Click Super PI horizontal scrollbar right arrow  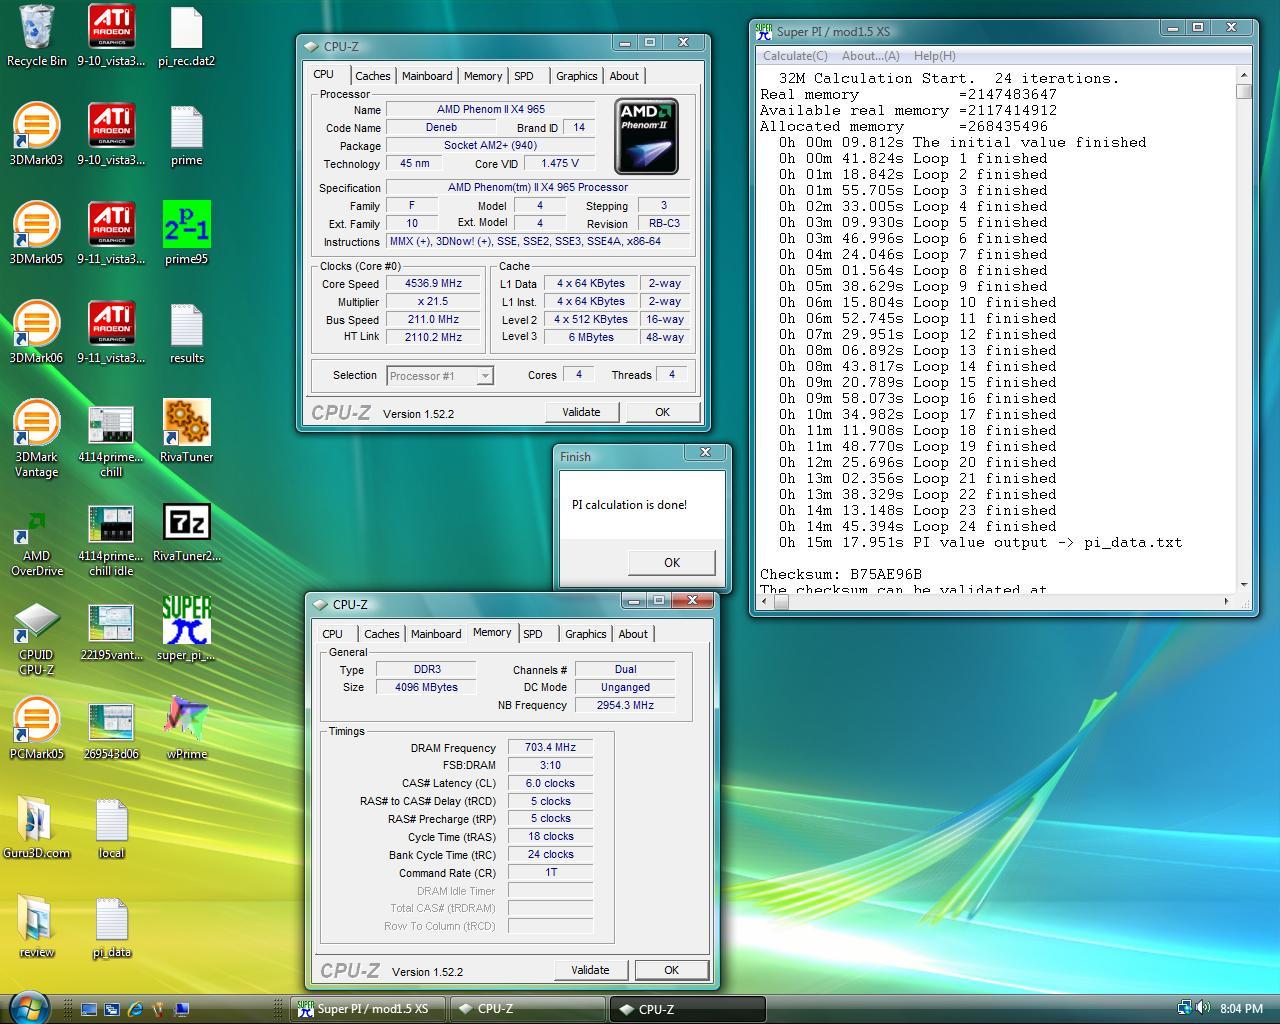click(x=1227, y=601)
